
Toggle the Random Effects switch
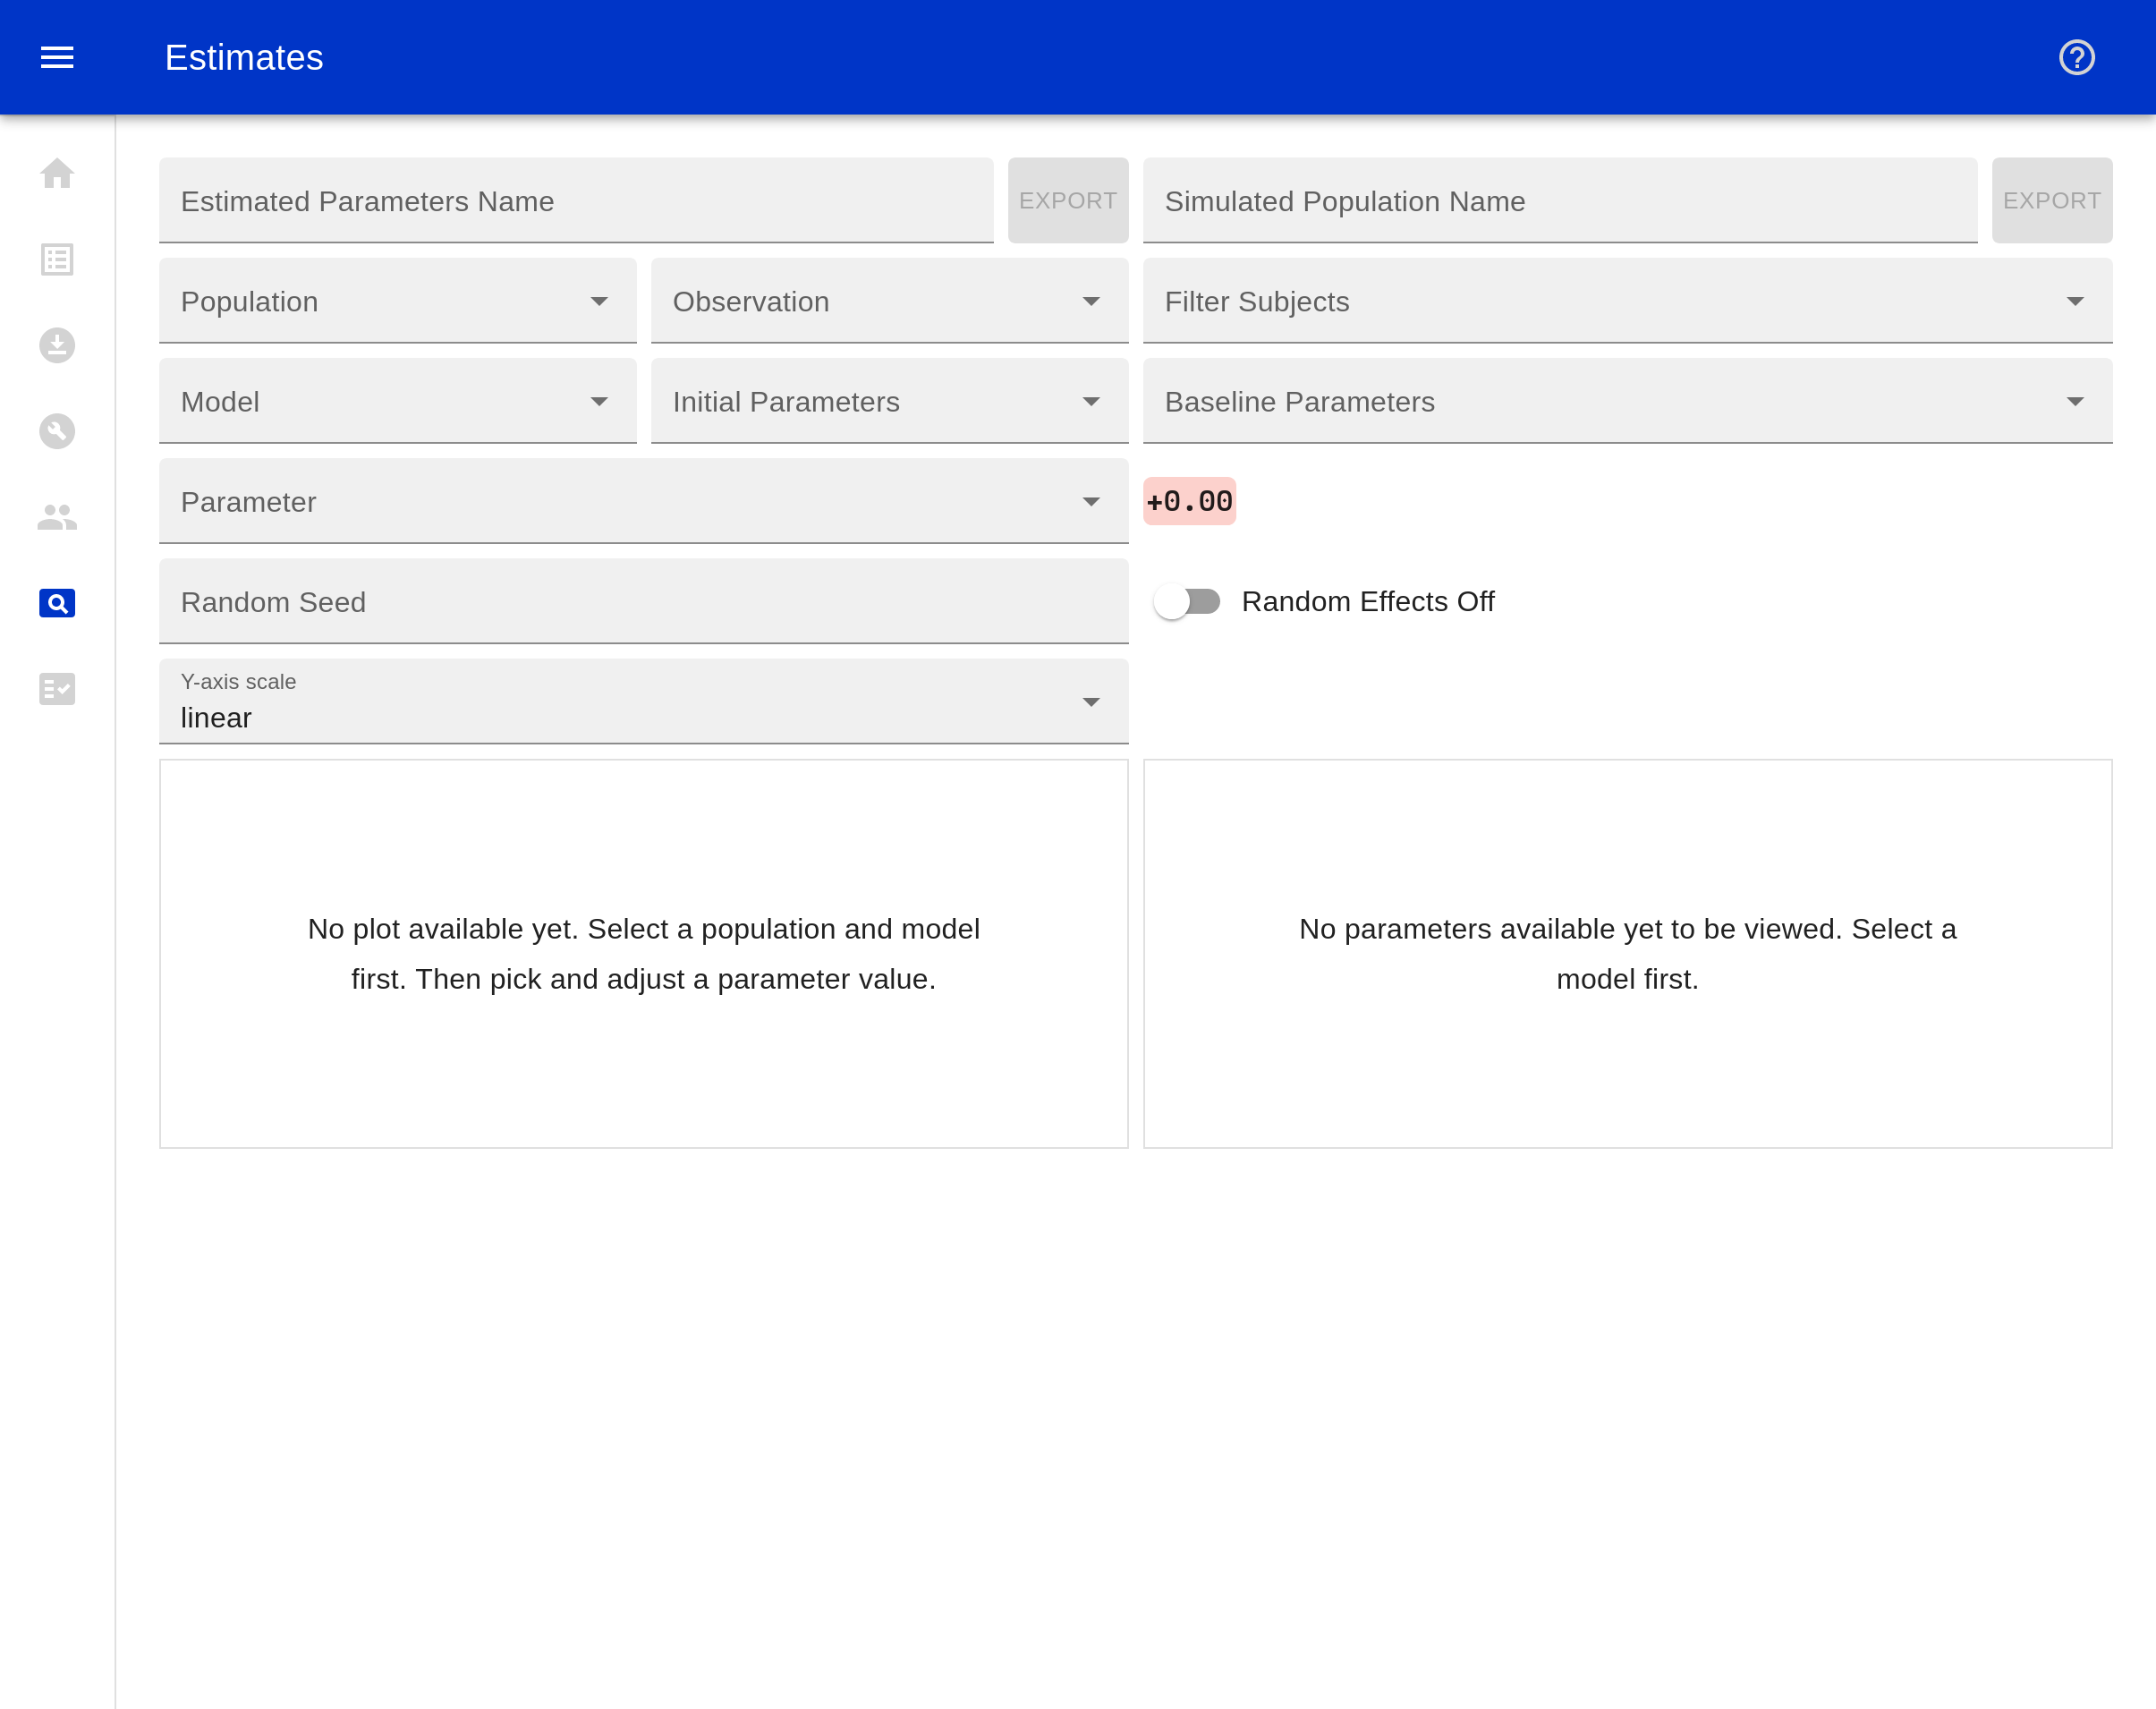coord(1187,601)
